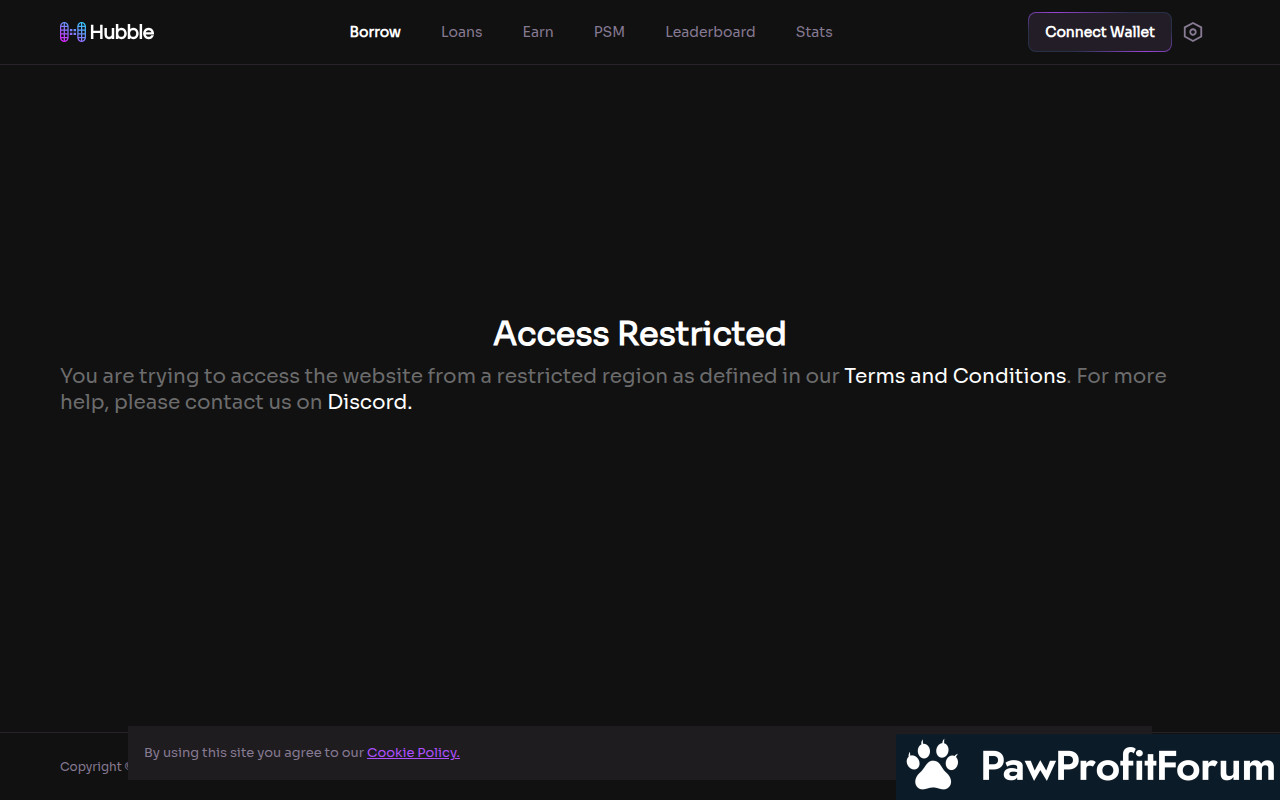Follow the Discord link
Screen dimensions: 1280x800
point(370,402)
